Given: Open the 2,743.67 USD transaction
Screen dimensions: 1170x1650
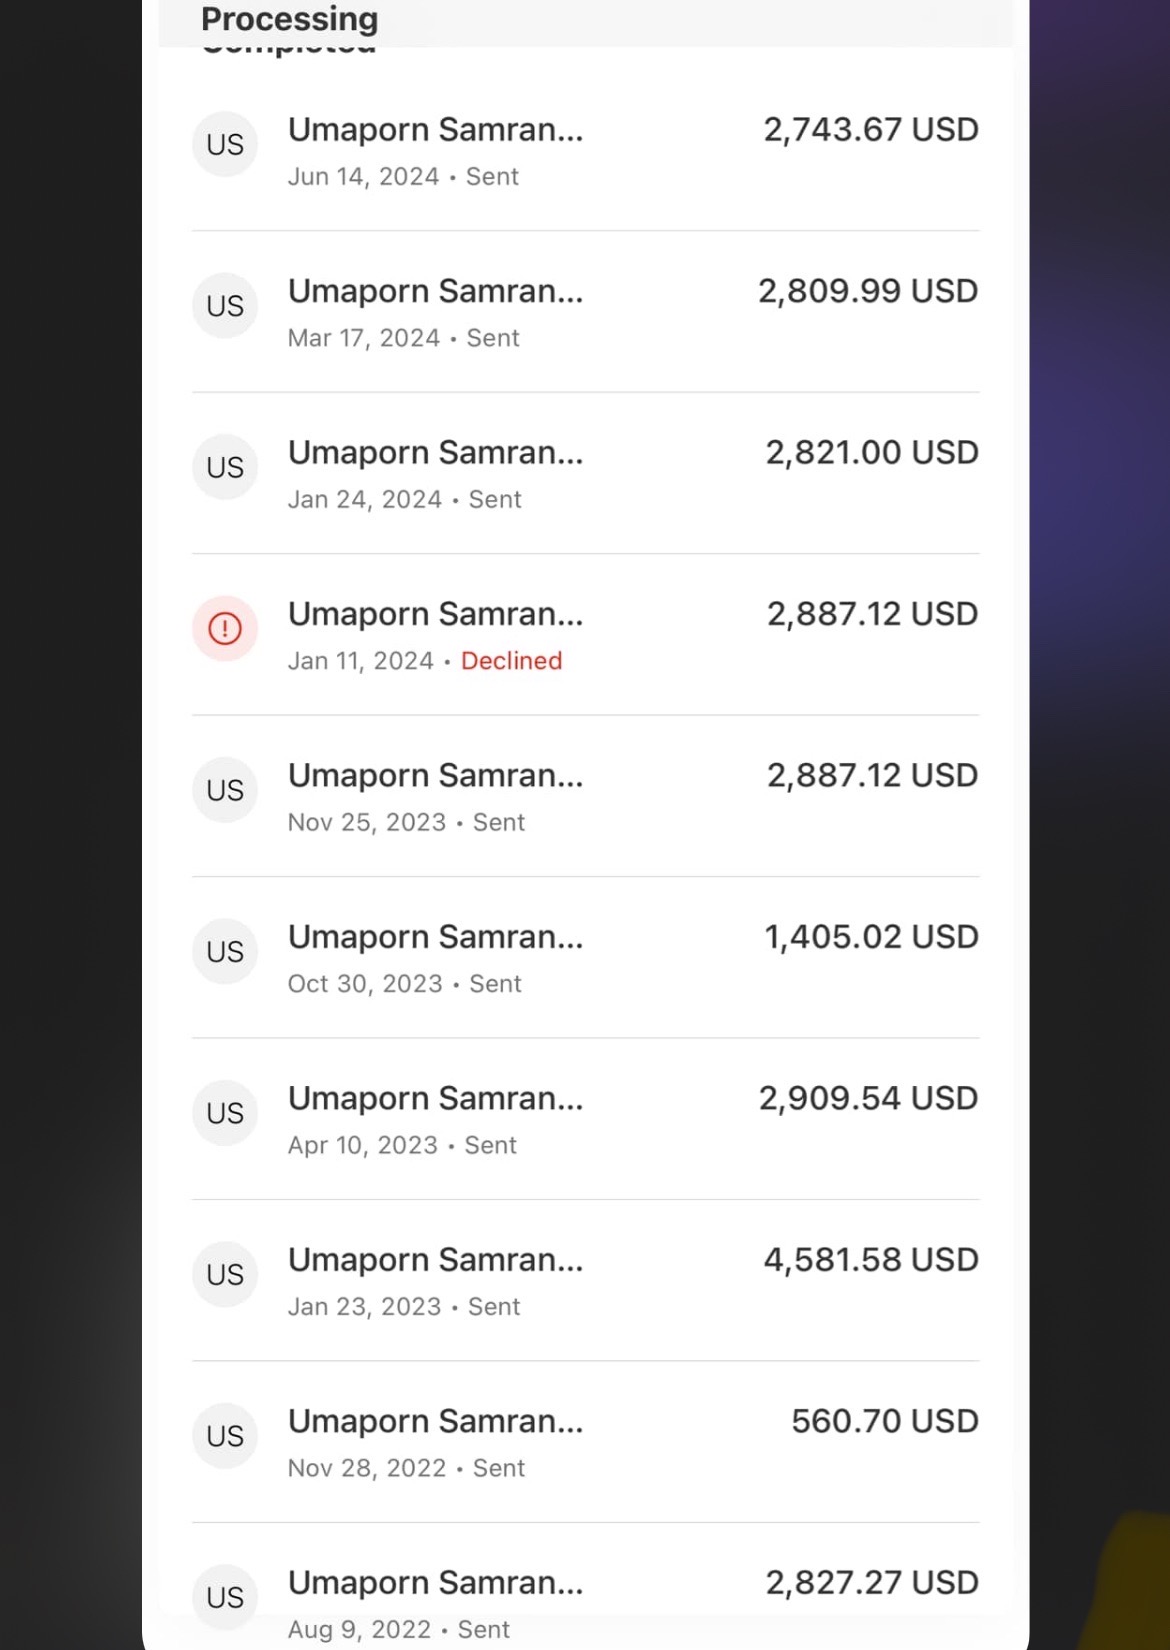Looking at the screenshot, I should coord(585,151).
